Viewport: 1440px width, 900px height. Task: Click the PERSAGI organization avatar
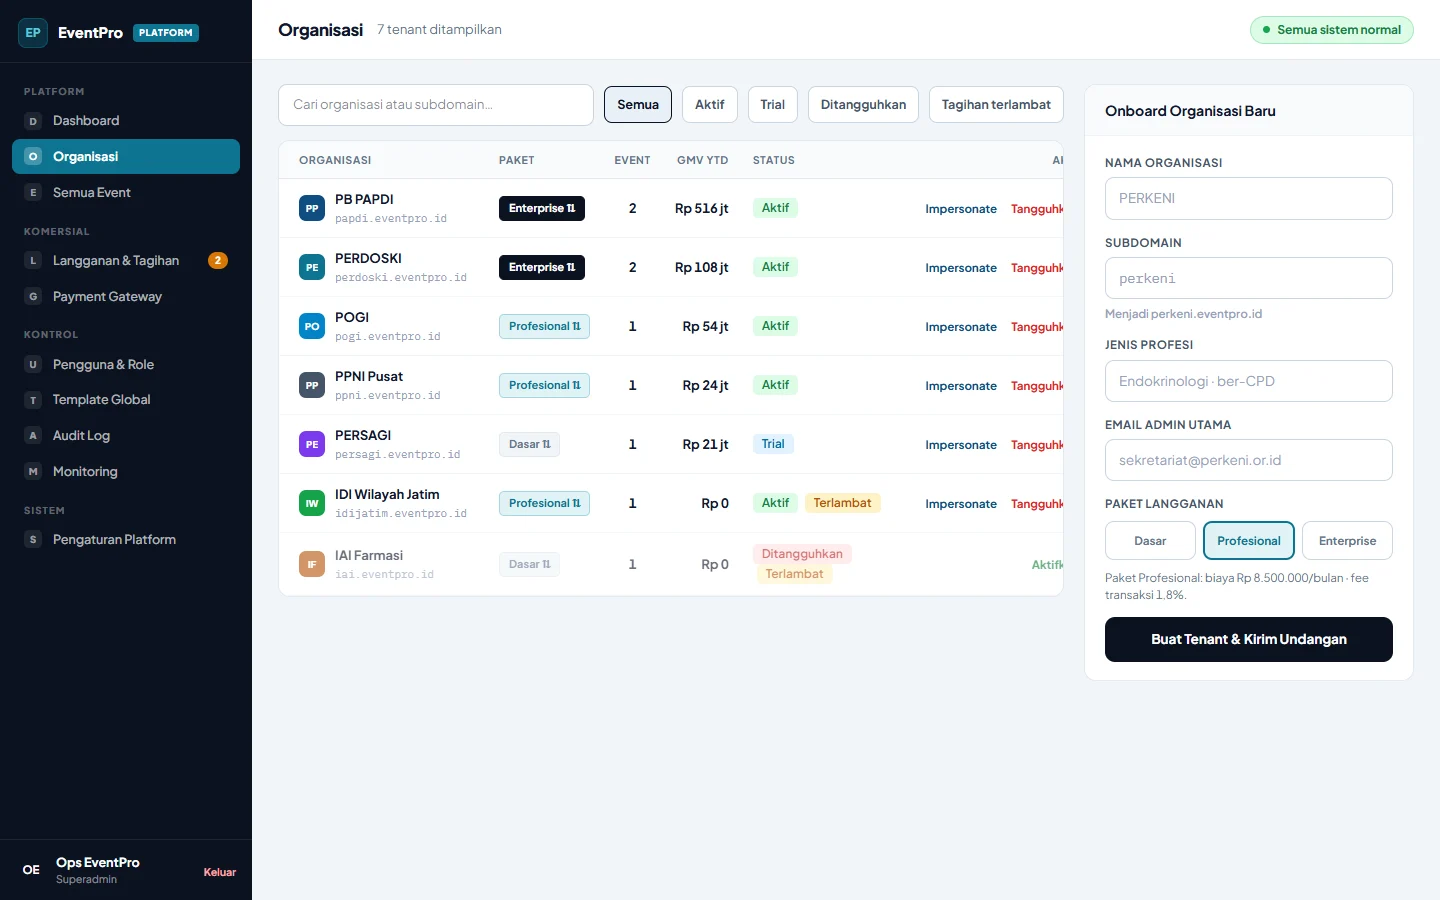312,444
